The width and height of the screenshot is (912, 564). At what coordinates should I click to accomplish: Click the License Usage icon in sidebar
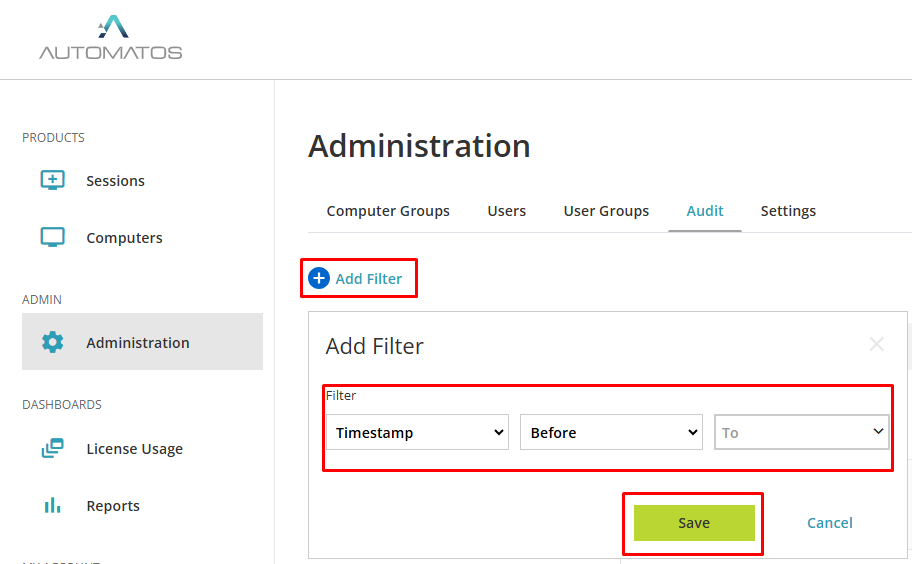52,449
